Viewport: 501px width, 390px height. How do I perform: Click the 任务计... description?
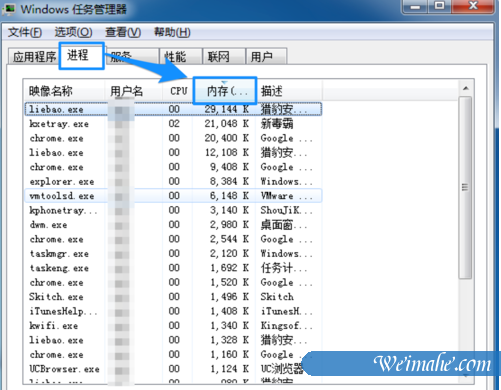click(284, 268)
